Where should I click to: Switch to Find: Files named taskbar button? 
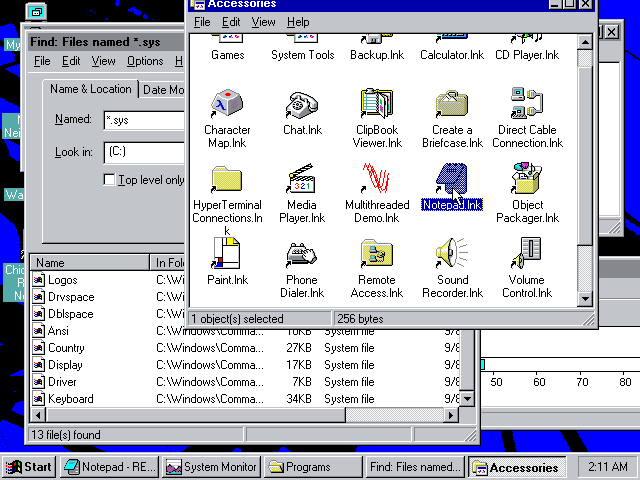(415, 467)
